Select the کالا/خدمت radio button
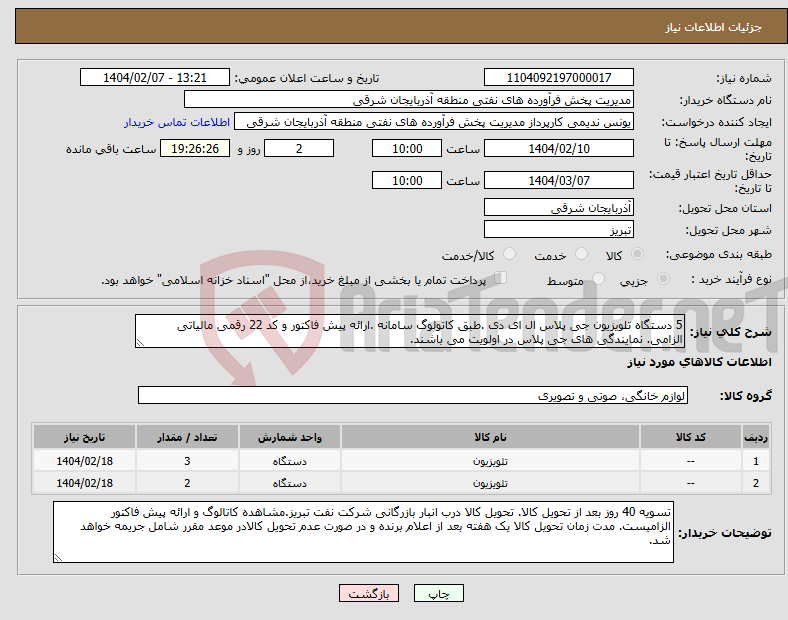The height and width of the screenshot is (620, 788). (510, 254)
